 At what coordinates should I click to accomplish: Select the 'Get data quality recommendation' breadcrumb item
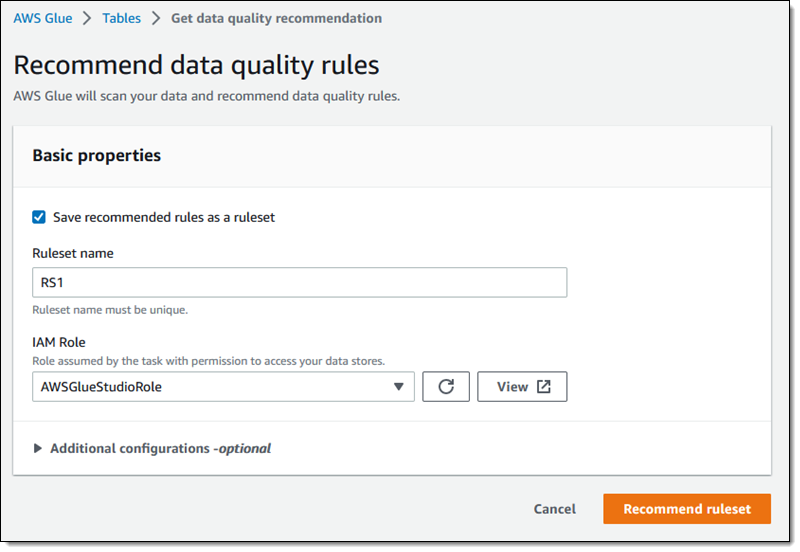click(276, 18)
